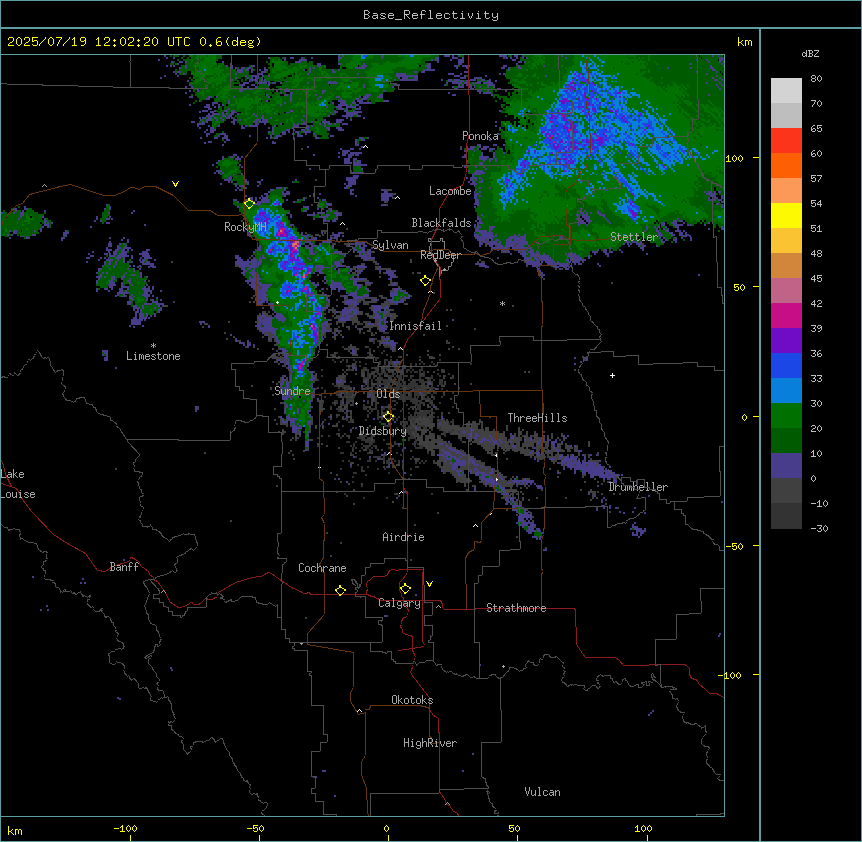Click the yellow v marker north of RockyMH
The image size is (862, 842).
(175, 184)
